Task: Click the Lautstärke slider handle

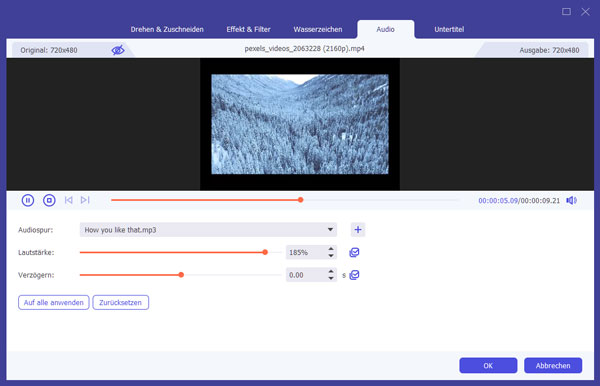Action: click(x=265, y=252)
